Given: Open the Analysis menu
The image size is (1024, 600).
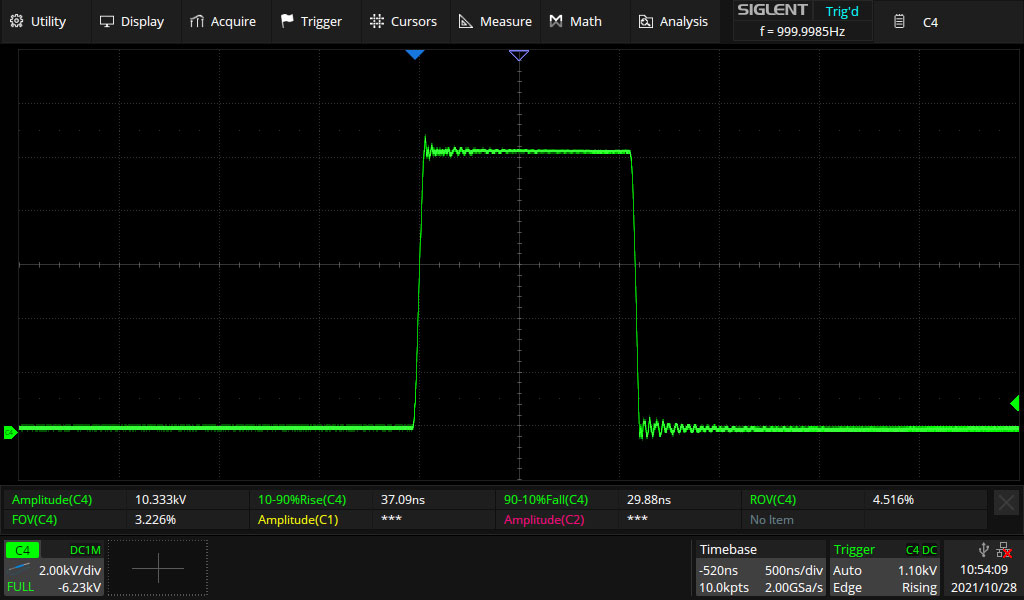Looking at the screenshot, I should tap(673, 22).
